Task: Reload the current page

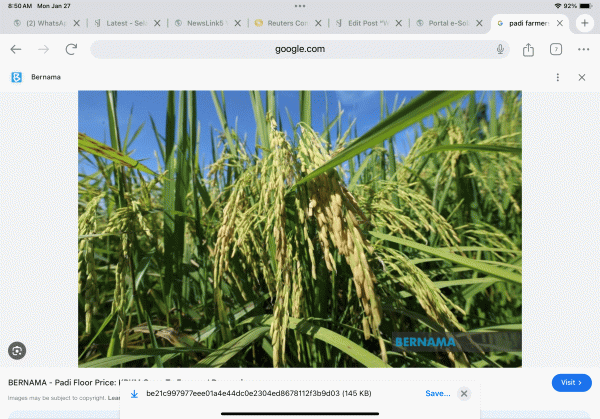Action: 71,49
